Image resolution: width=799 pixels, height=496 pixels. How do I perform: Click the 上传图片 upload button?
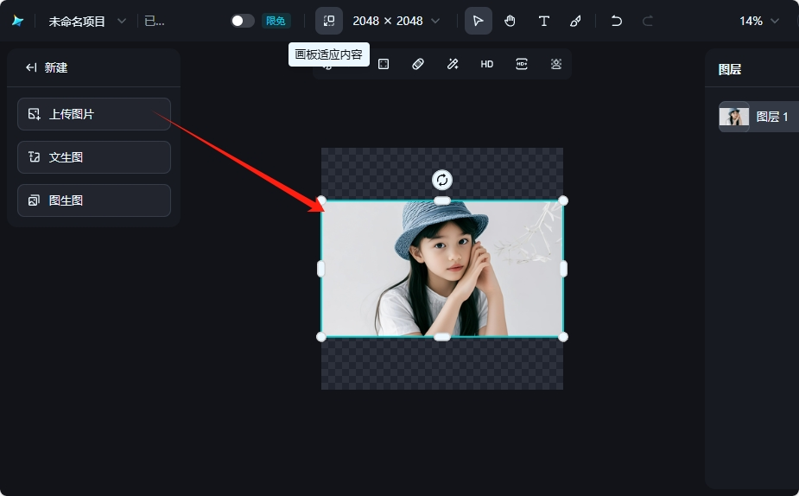(x=94, y=114)
